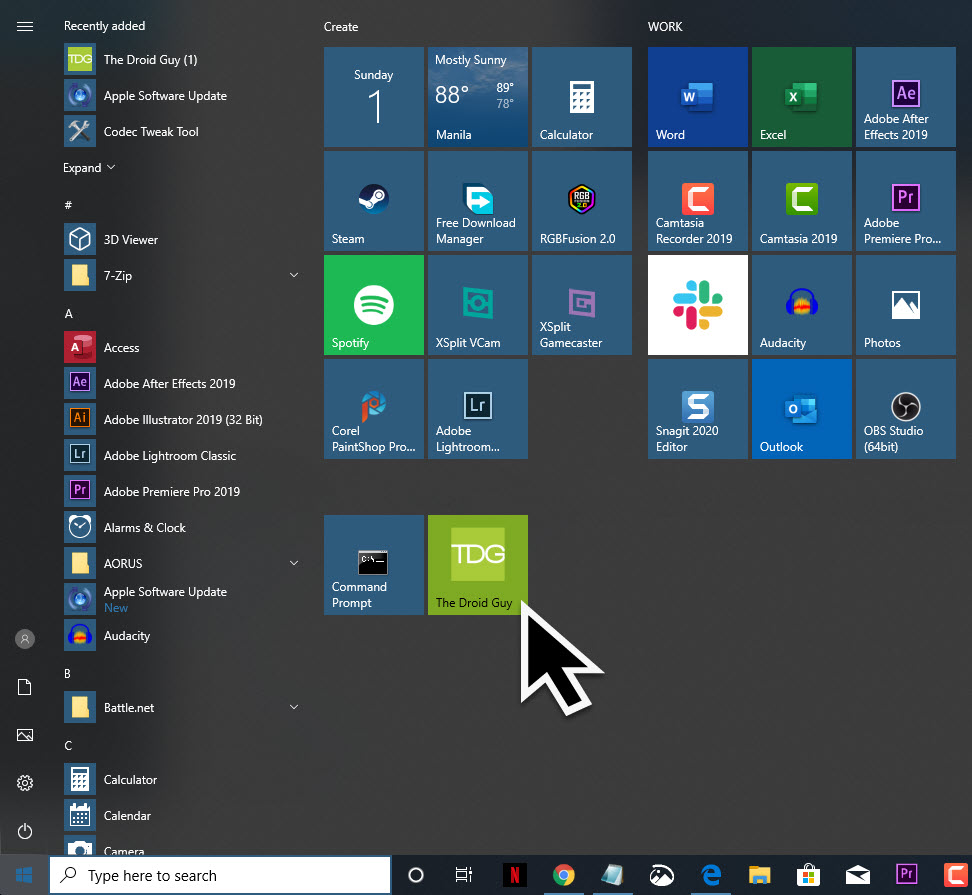Open Camtasia Recorder 2019 tile

point(698,201)
